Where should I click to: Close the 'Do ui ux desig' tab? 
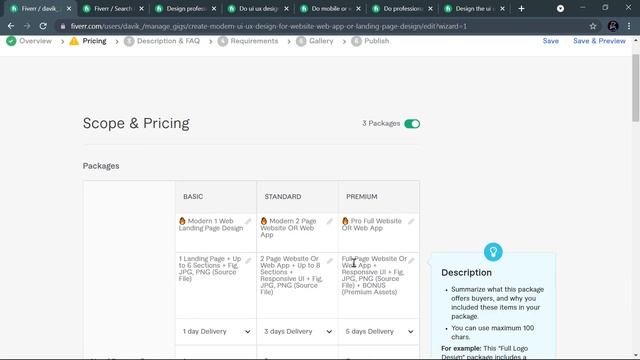[x=286, y=9]
